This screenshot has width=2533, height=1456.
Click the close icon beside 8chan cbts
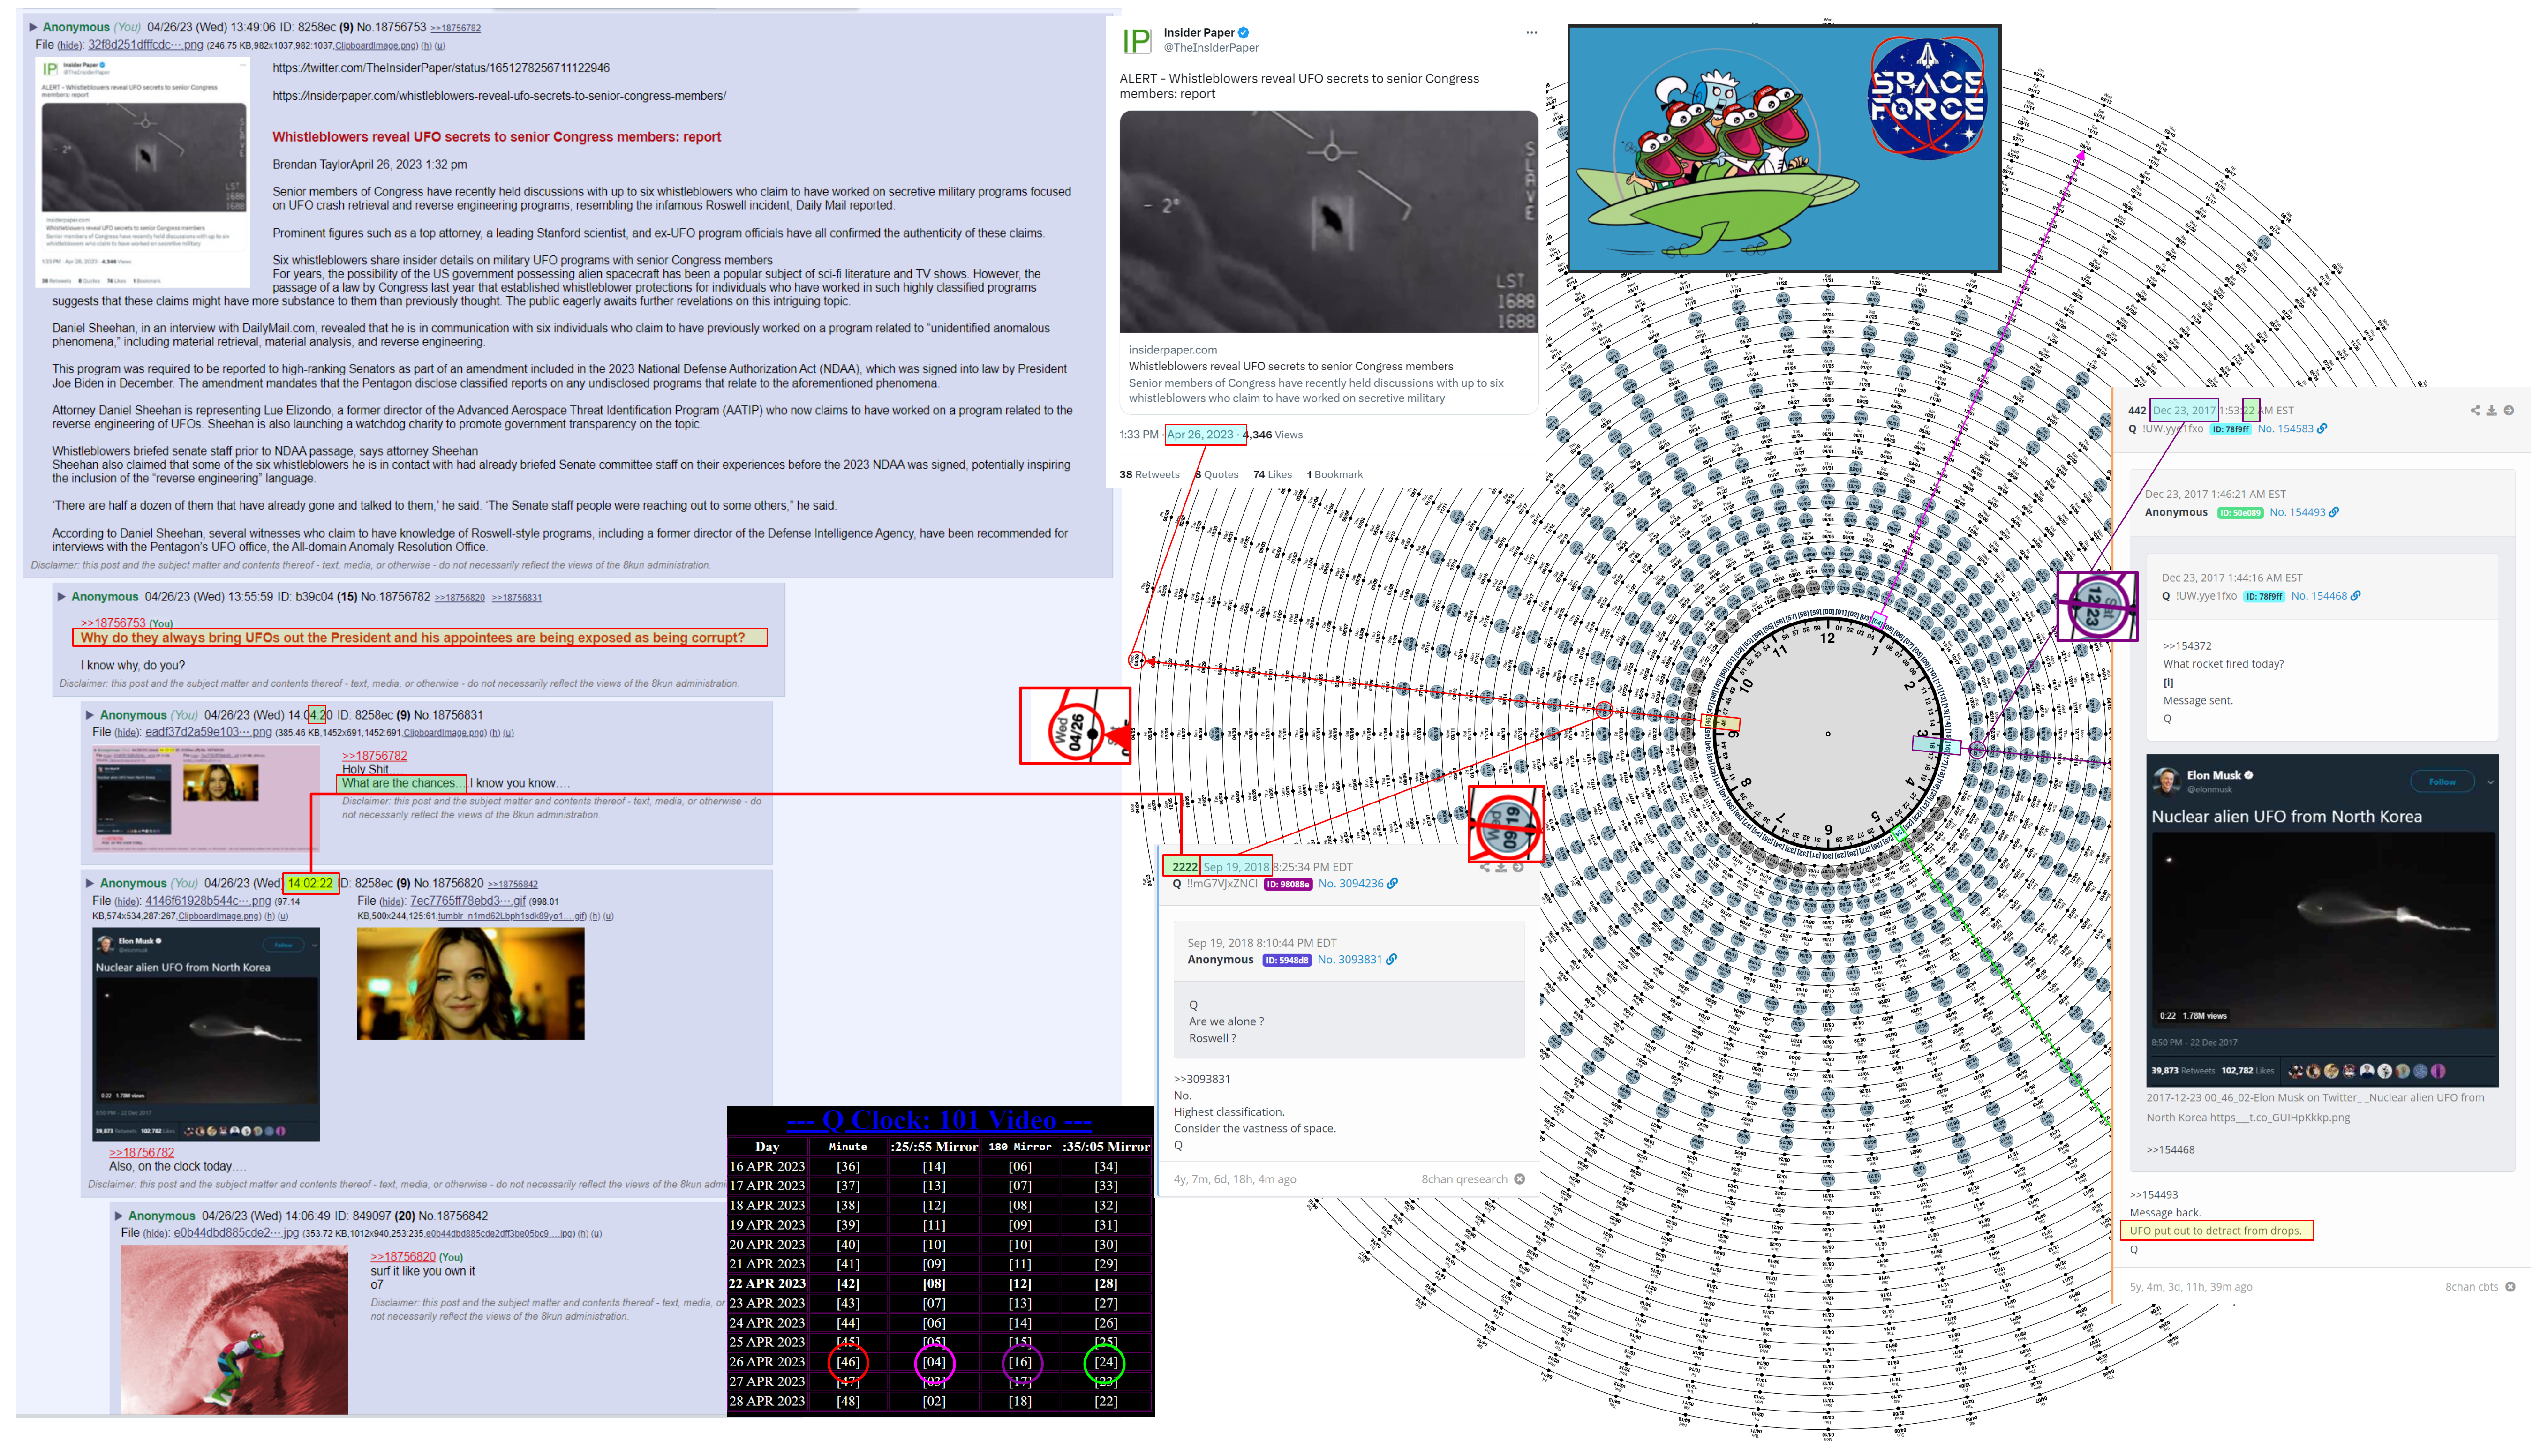[2509, 1287]
